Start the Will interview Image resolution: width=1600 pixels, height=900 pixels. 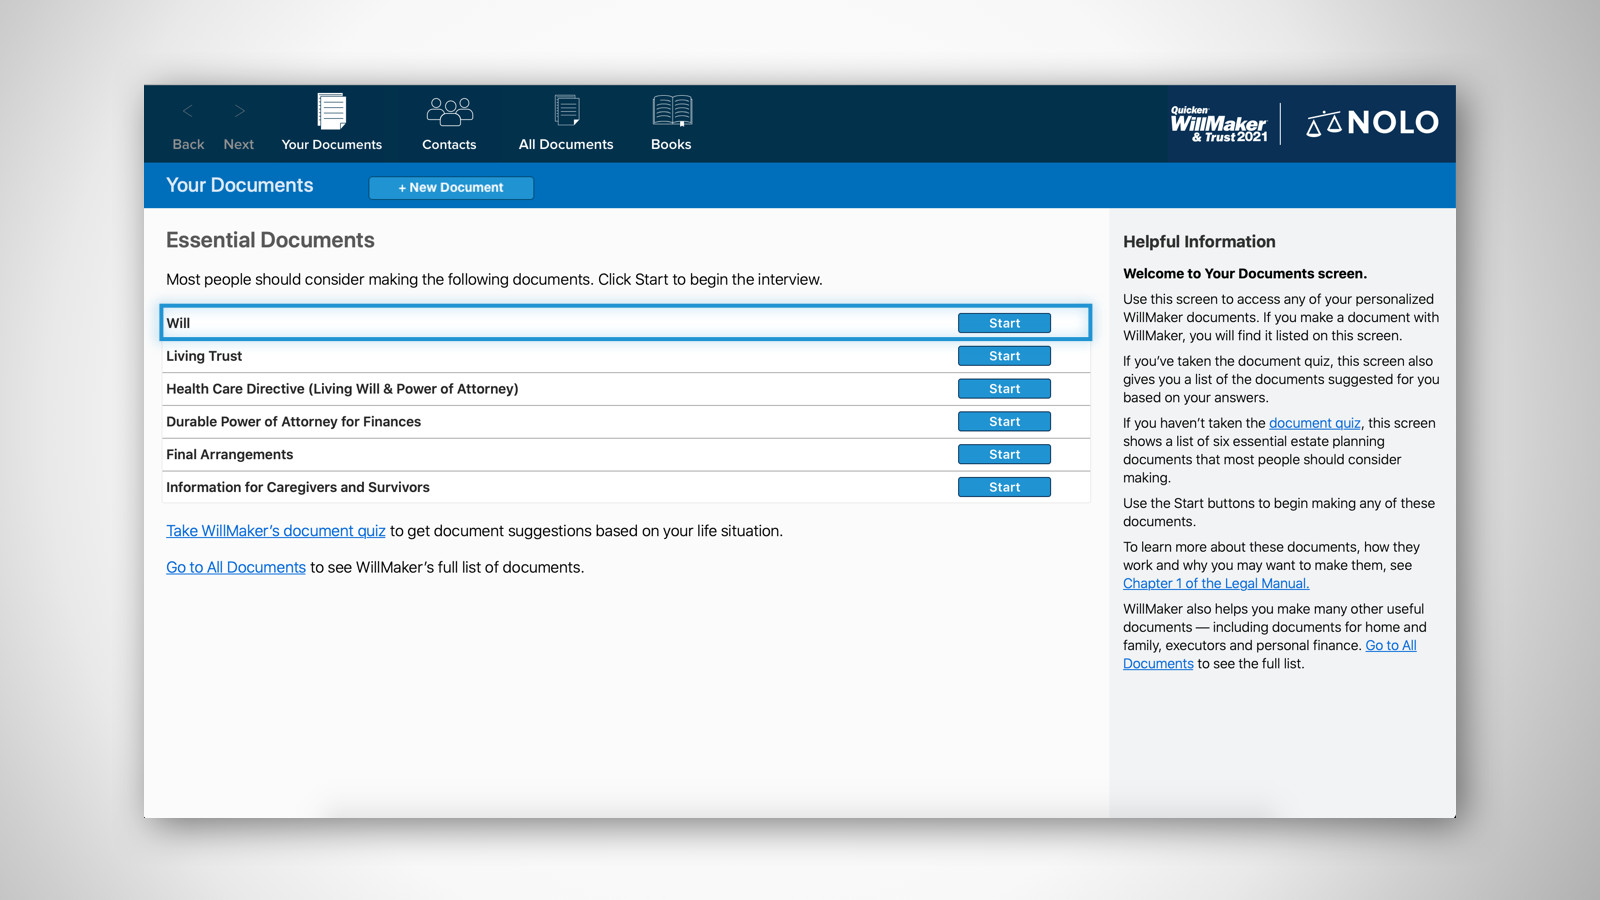1004,322
